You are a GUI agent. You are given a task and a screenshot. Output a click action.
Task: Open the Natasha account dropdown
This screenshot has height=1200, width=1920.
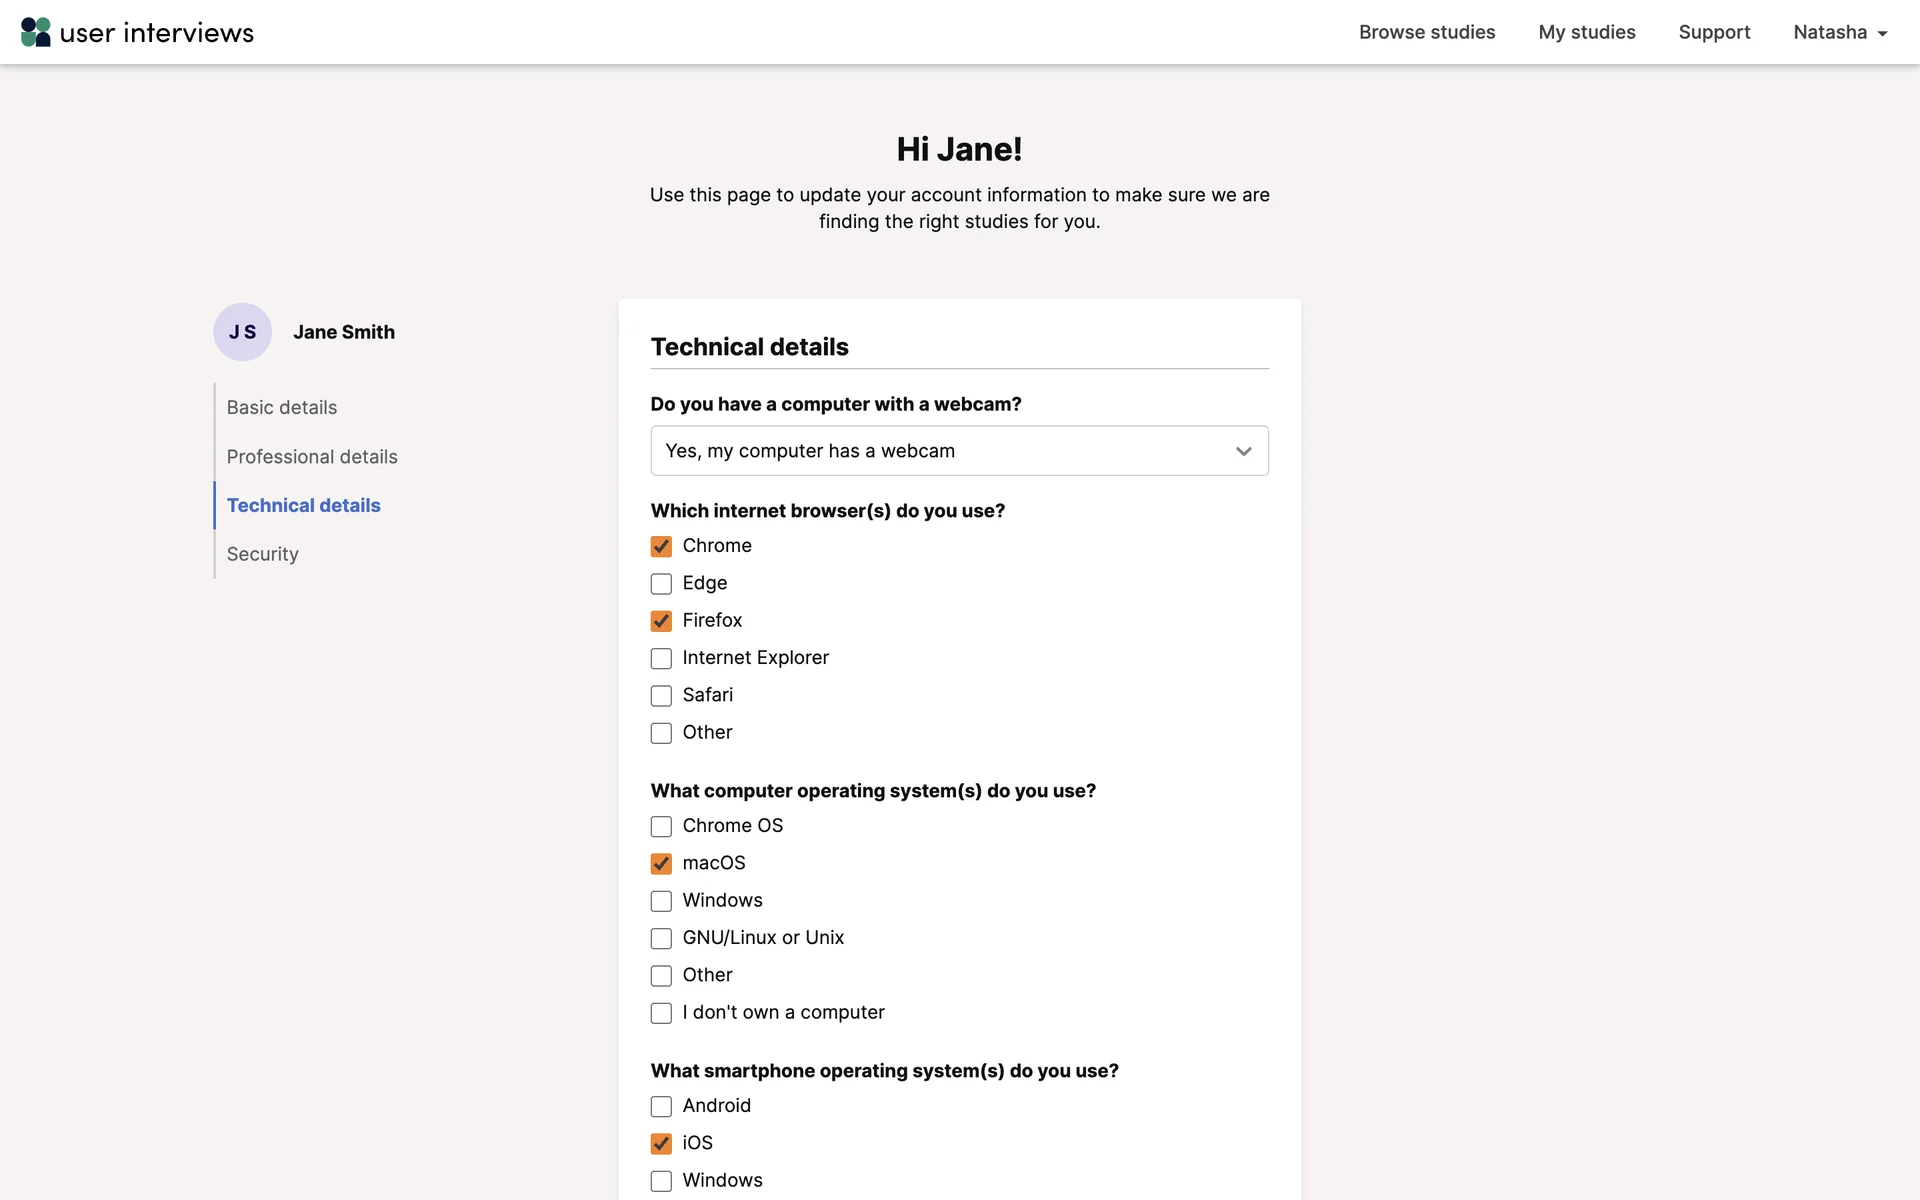pyautogui.click(x=1839, y=32)
